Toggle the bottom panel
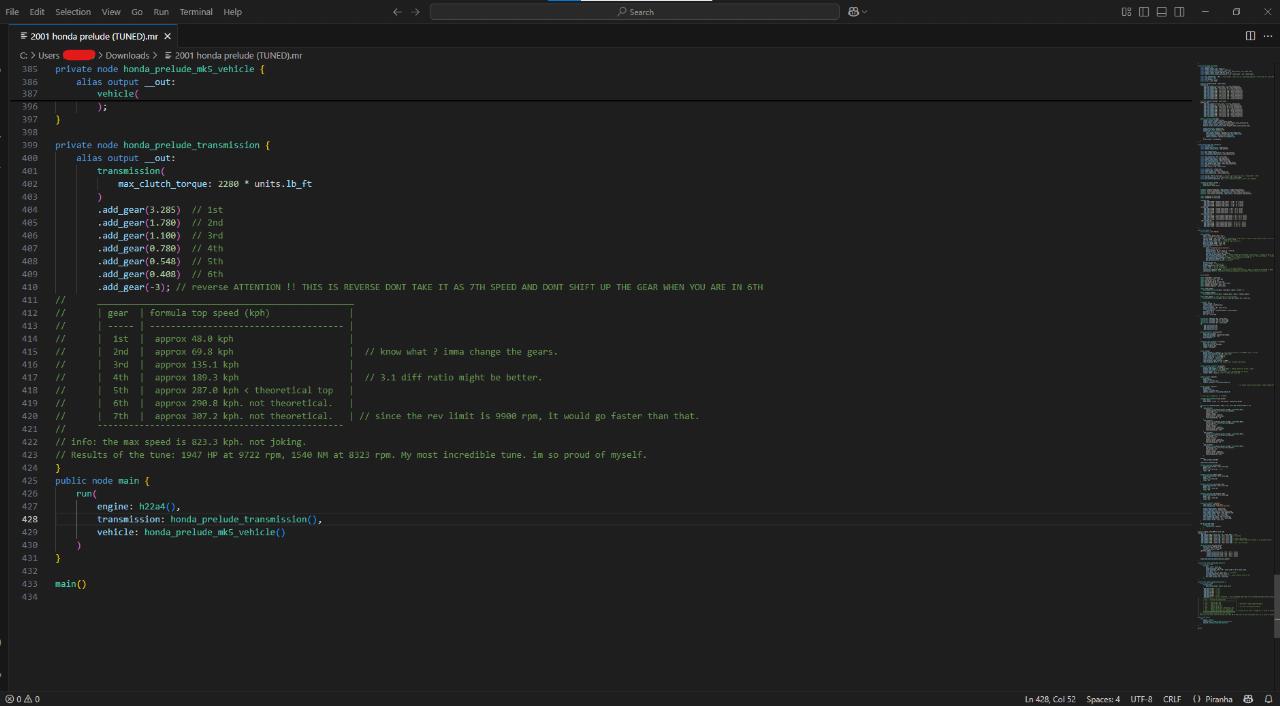This screenshot has width=1280, height=706. pyautogui.click(x=1162, y=12)
